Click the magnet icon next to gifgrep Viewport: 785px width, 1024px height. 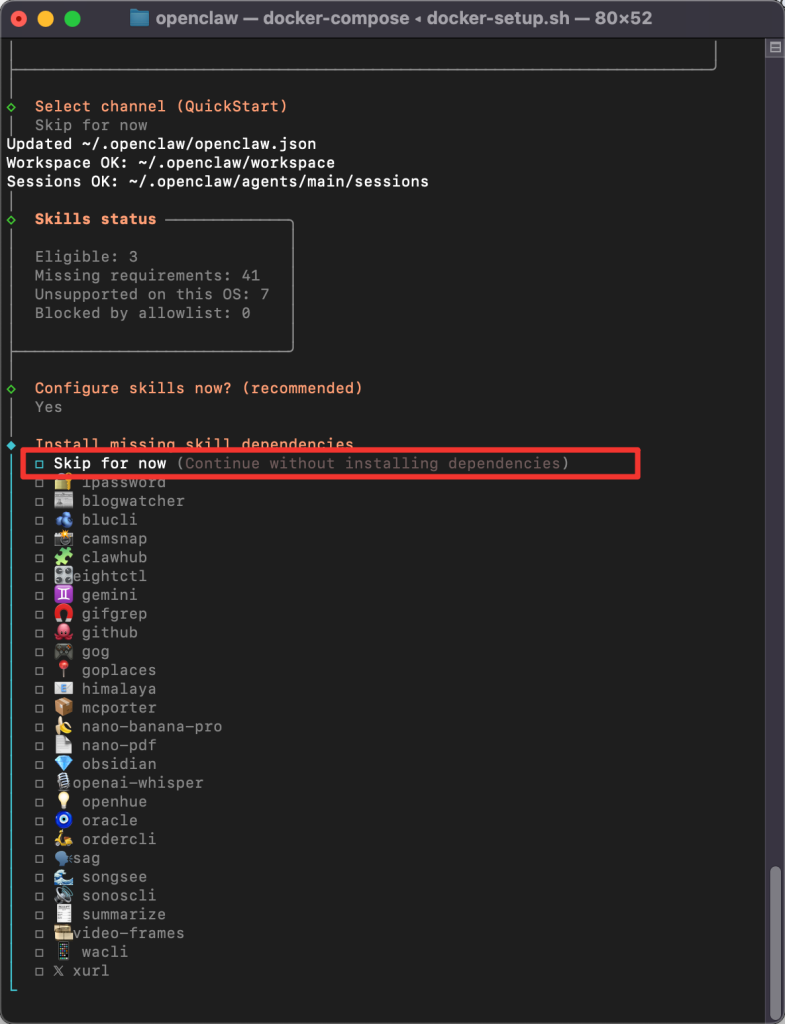[x=64, y=613]
